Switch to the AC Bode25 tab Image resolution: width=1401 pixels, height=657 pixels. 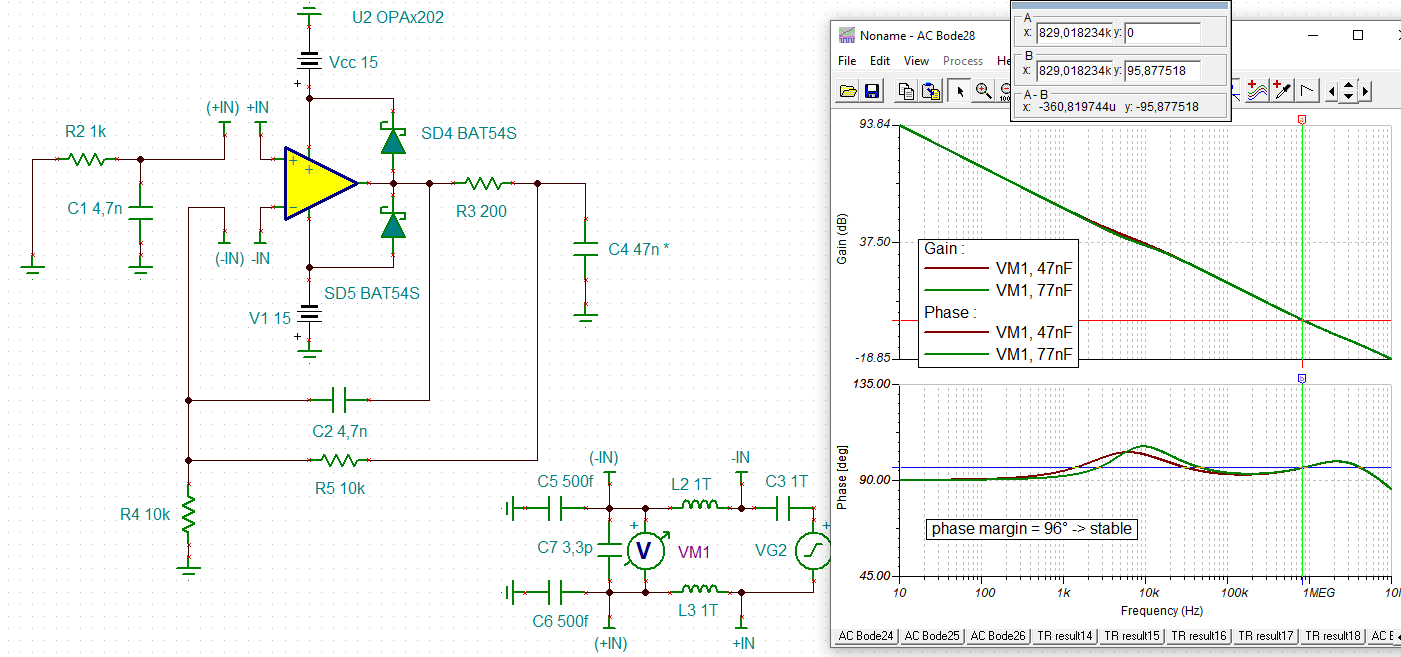pos(932,636)
